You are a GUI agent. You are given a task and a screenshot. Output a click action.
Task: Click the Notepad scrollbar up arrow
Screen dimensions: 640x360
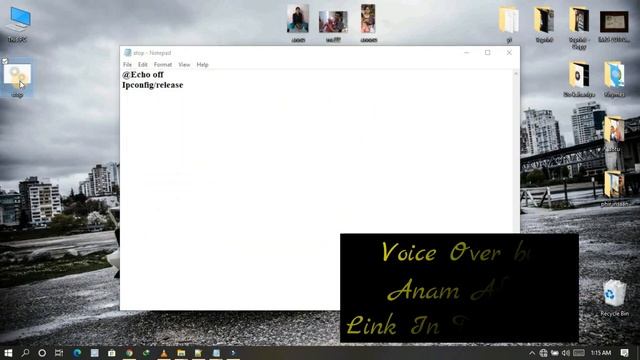[516, 74]
